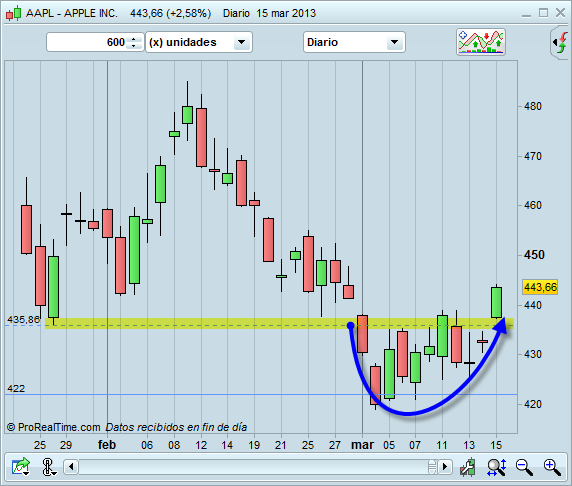The width and height of the screenshot is (572, 486).
Task: Click the cursor mode tool icon
Action: tap(49, 467)
